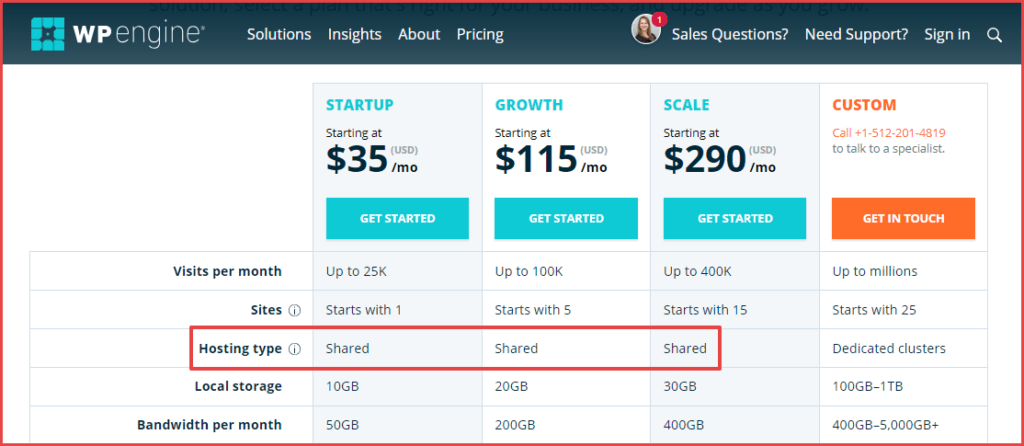Click the sales rep avatar photo
This screenshot has height=446, width=1024.
point(646,30)
